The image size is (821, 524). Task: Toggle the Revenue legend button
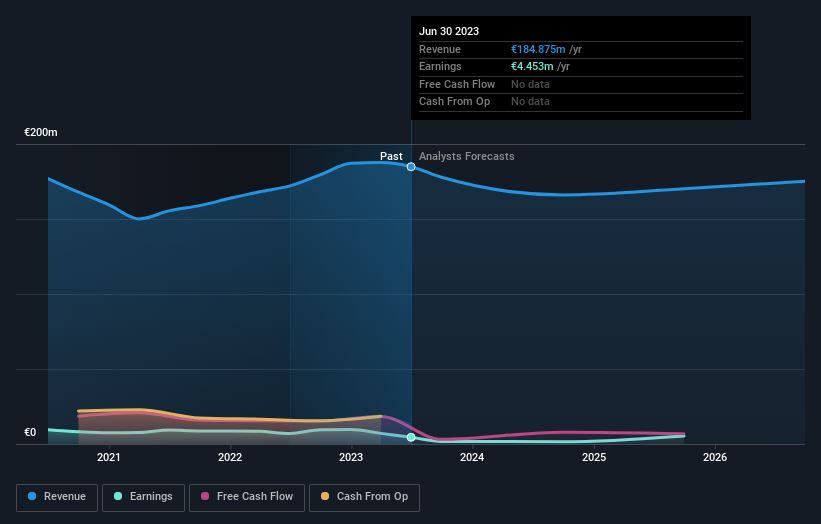pos(57,497)
